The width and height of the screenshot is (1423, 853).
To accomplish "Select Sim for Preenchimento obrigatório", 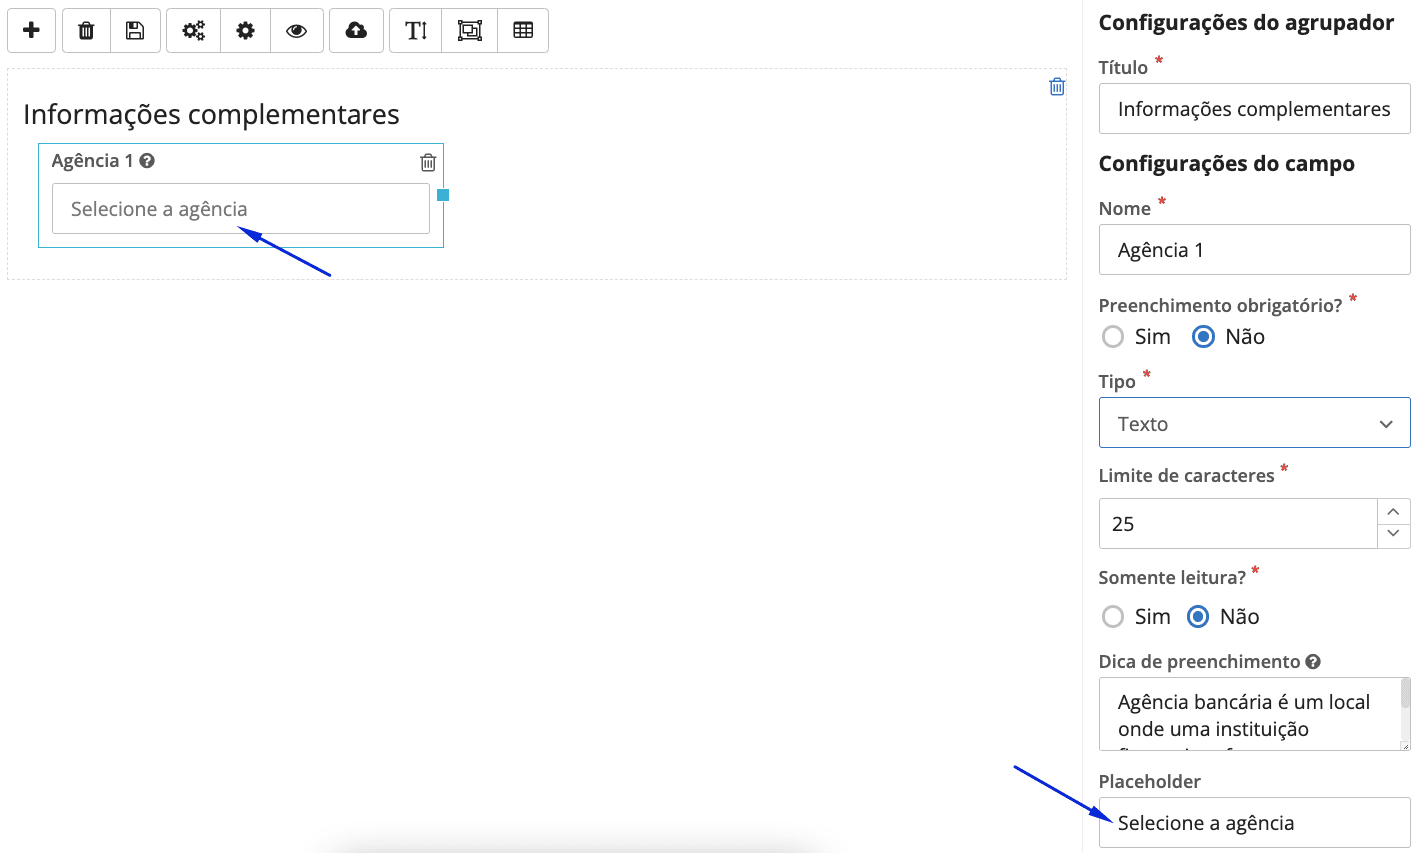I will (1113, 337).
